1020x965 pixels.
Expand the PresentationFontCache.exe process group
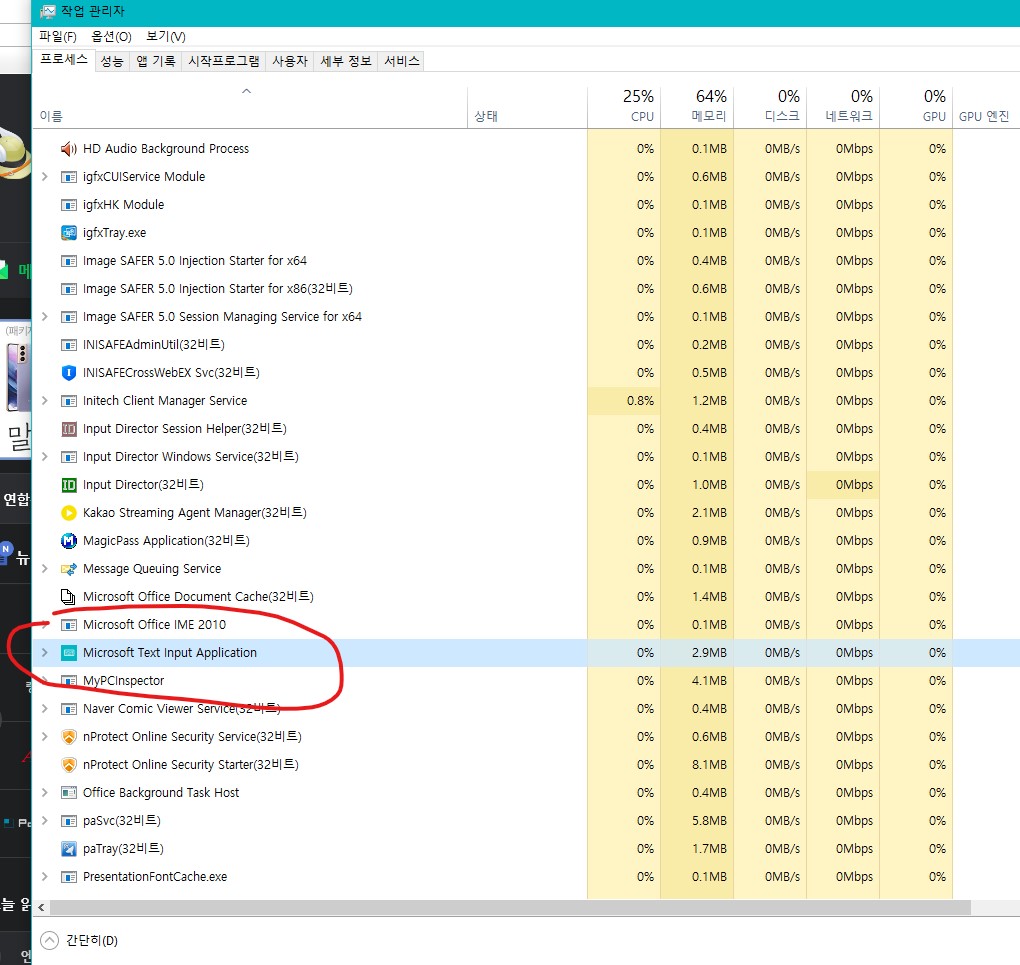[44, 876]
